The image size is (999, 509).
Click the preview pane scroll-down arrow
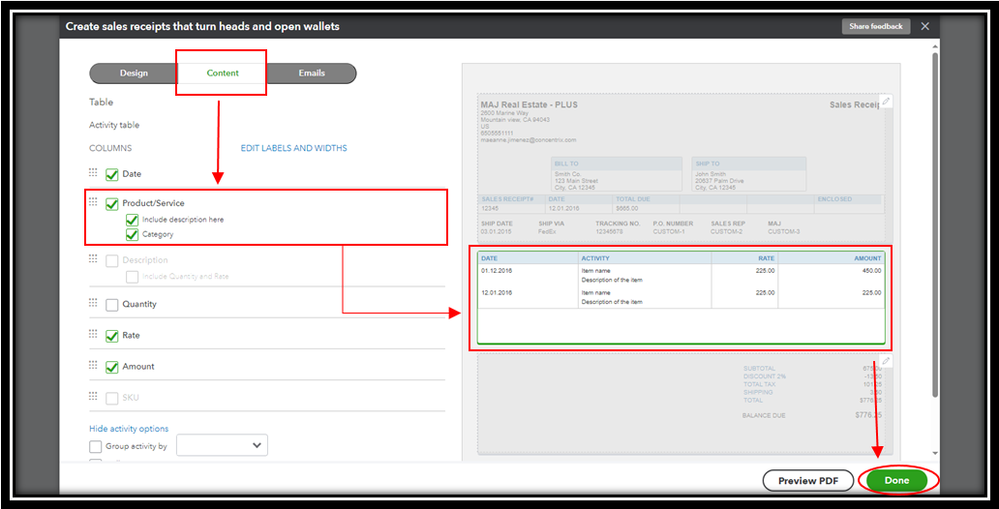935,453
